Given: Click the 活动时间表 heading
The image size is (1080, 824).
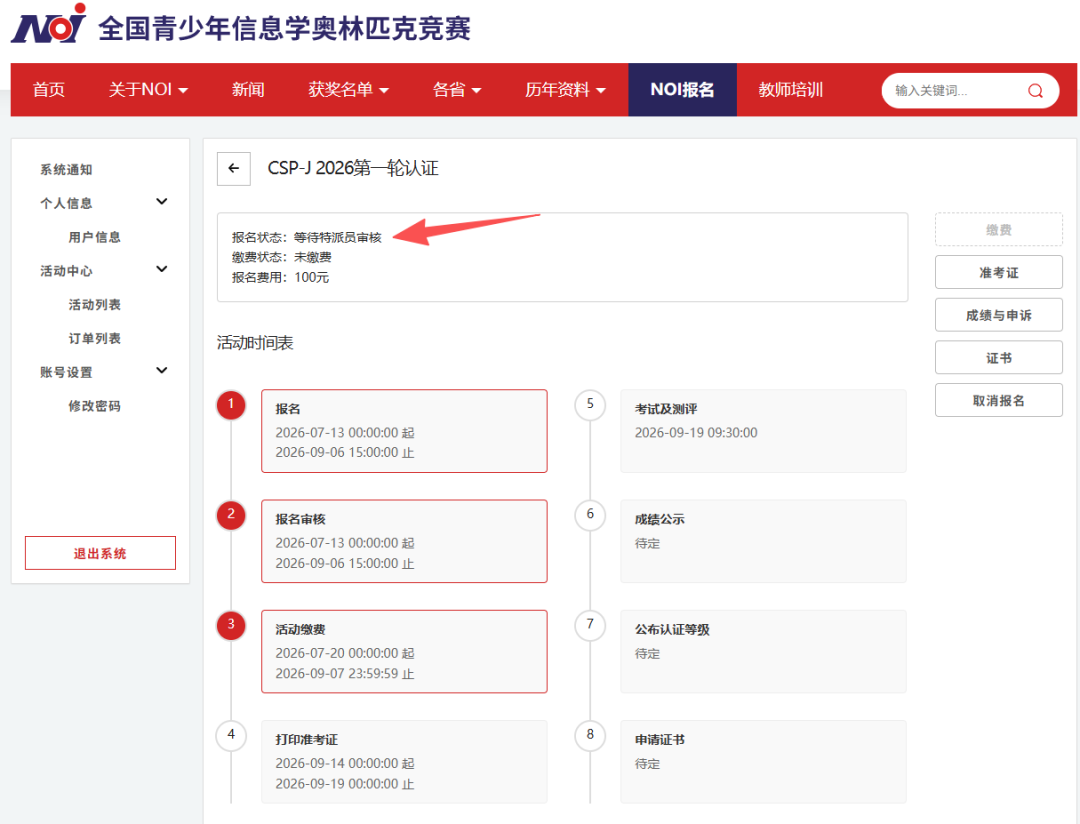Looking at the screenshot, I should pos(256,343).
